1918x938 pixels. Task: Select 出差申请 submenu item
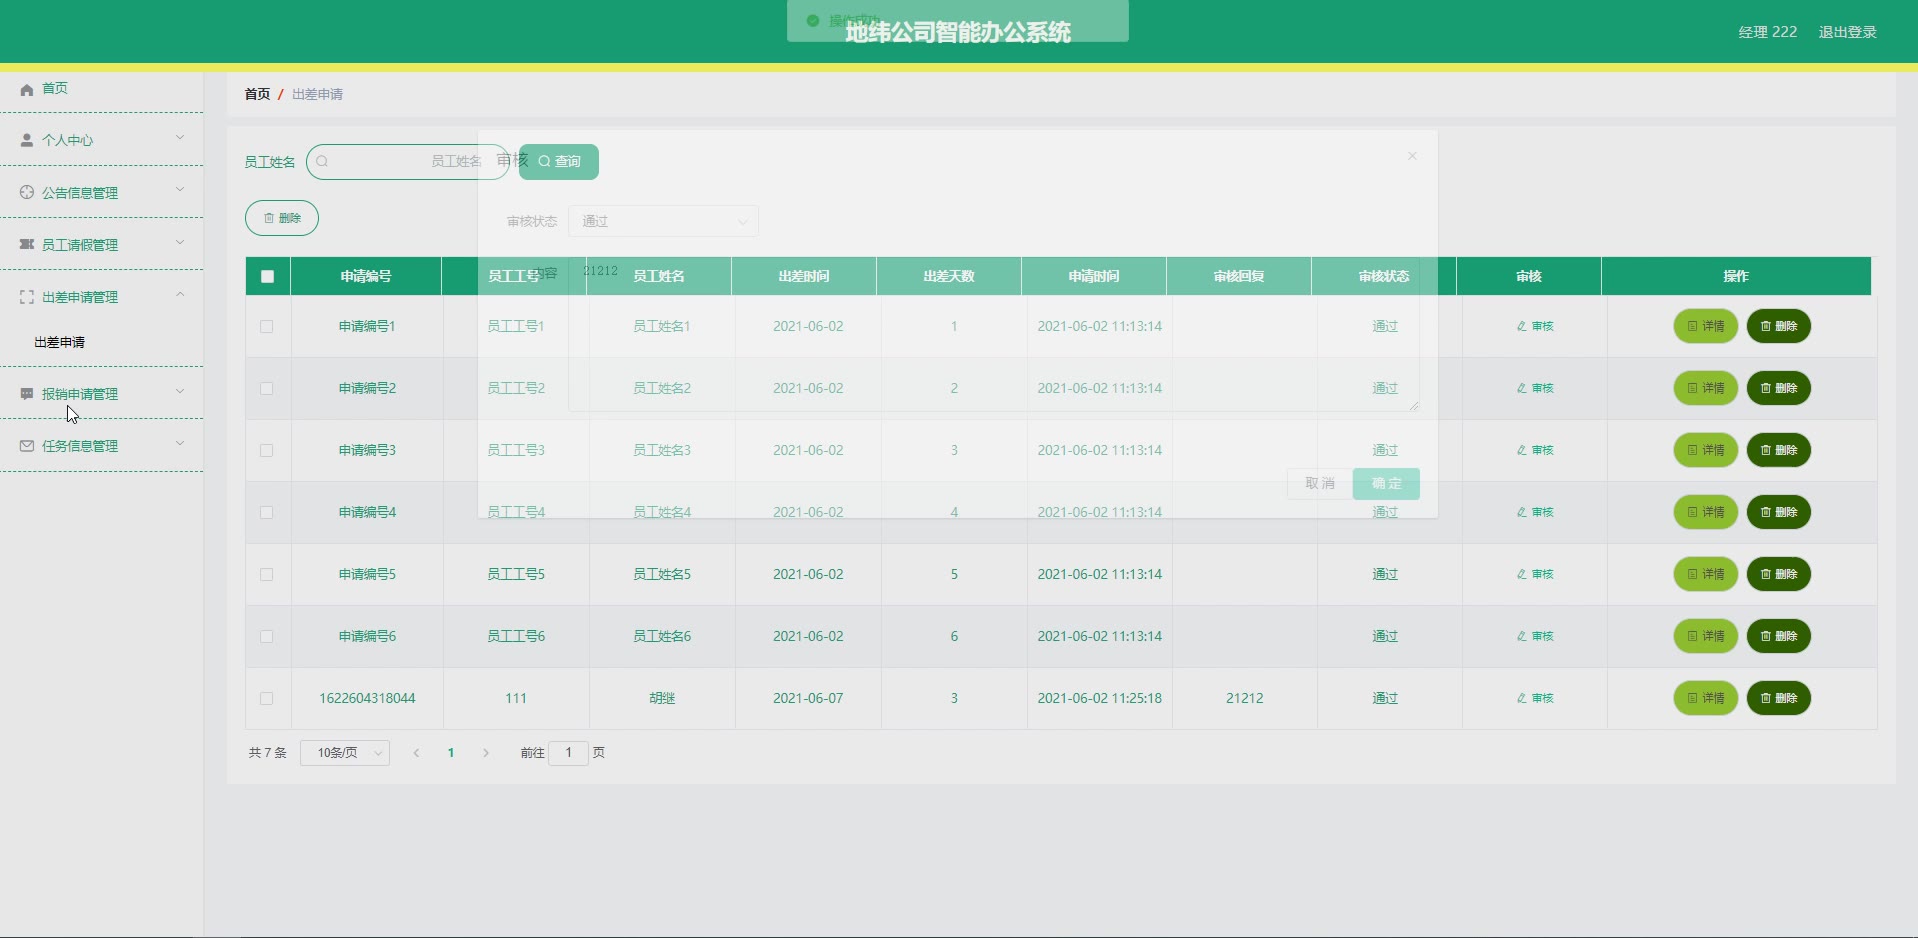click(x=60, y=342)
